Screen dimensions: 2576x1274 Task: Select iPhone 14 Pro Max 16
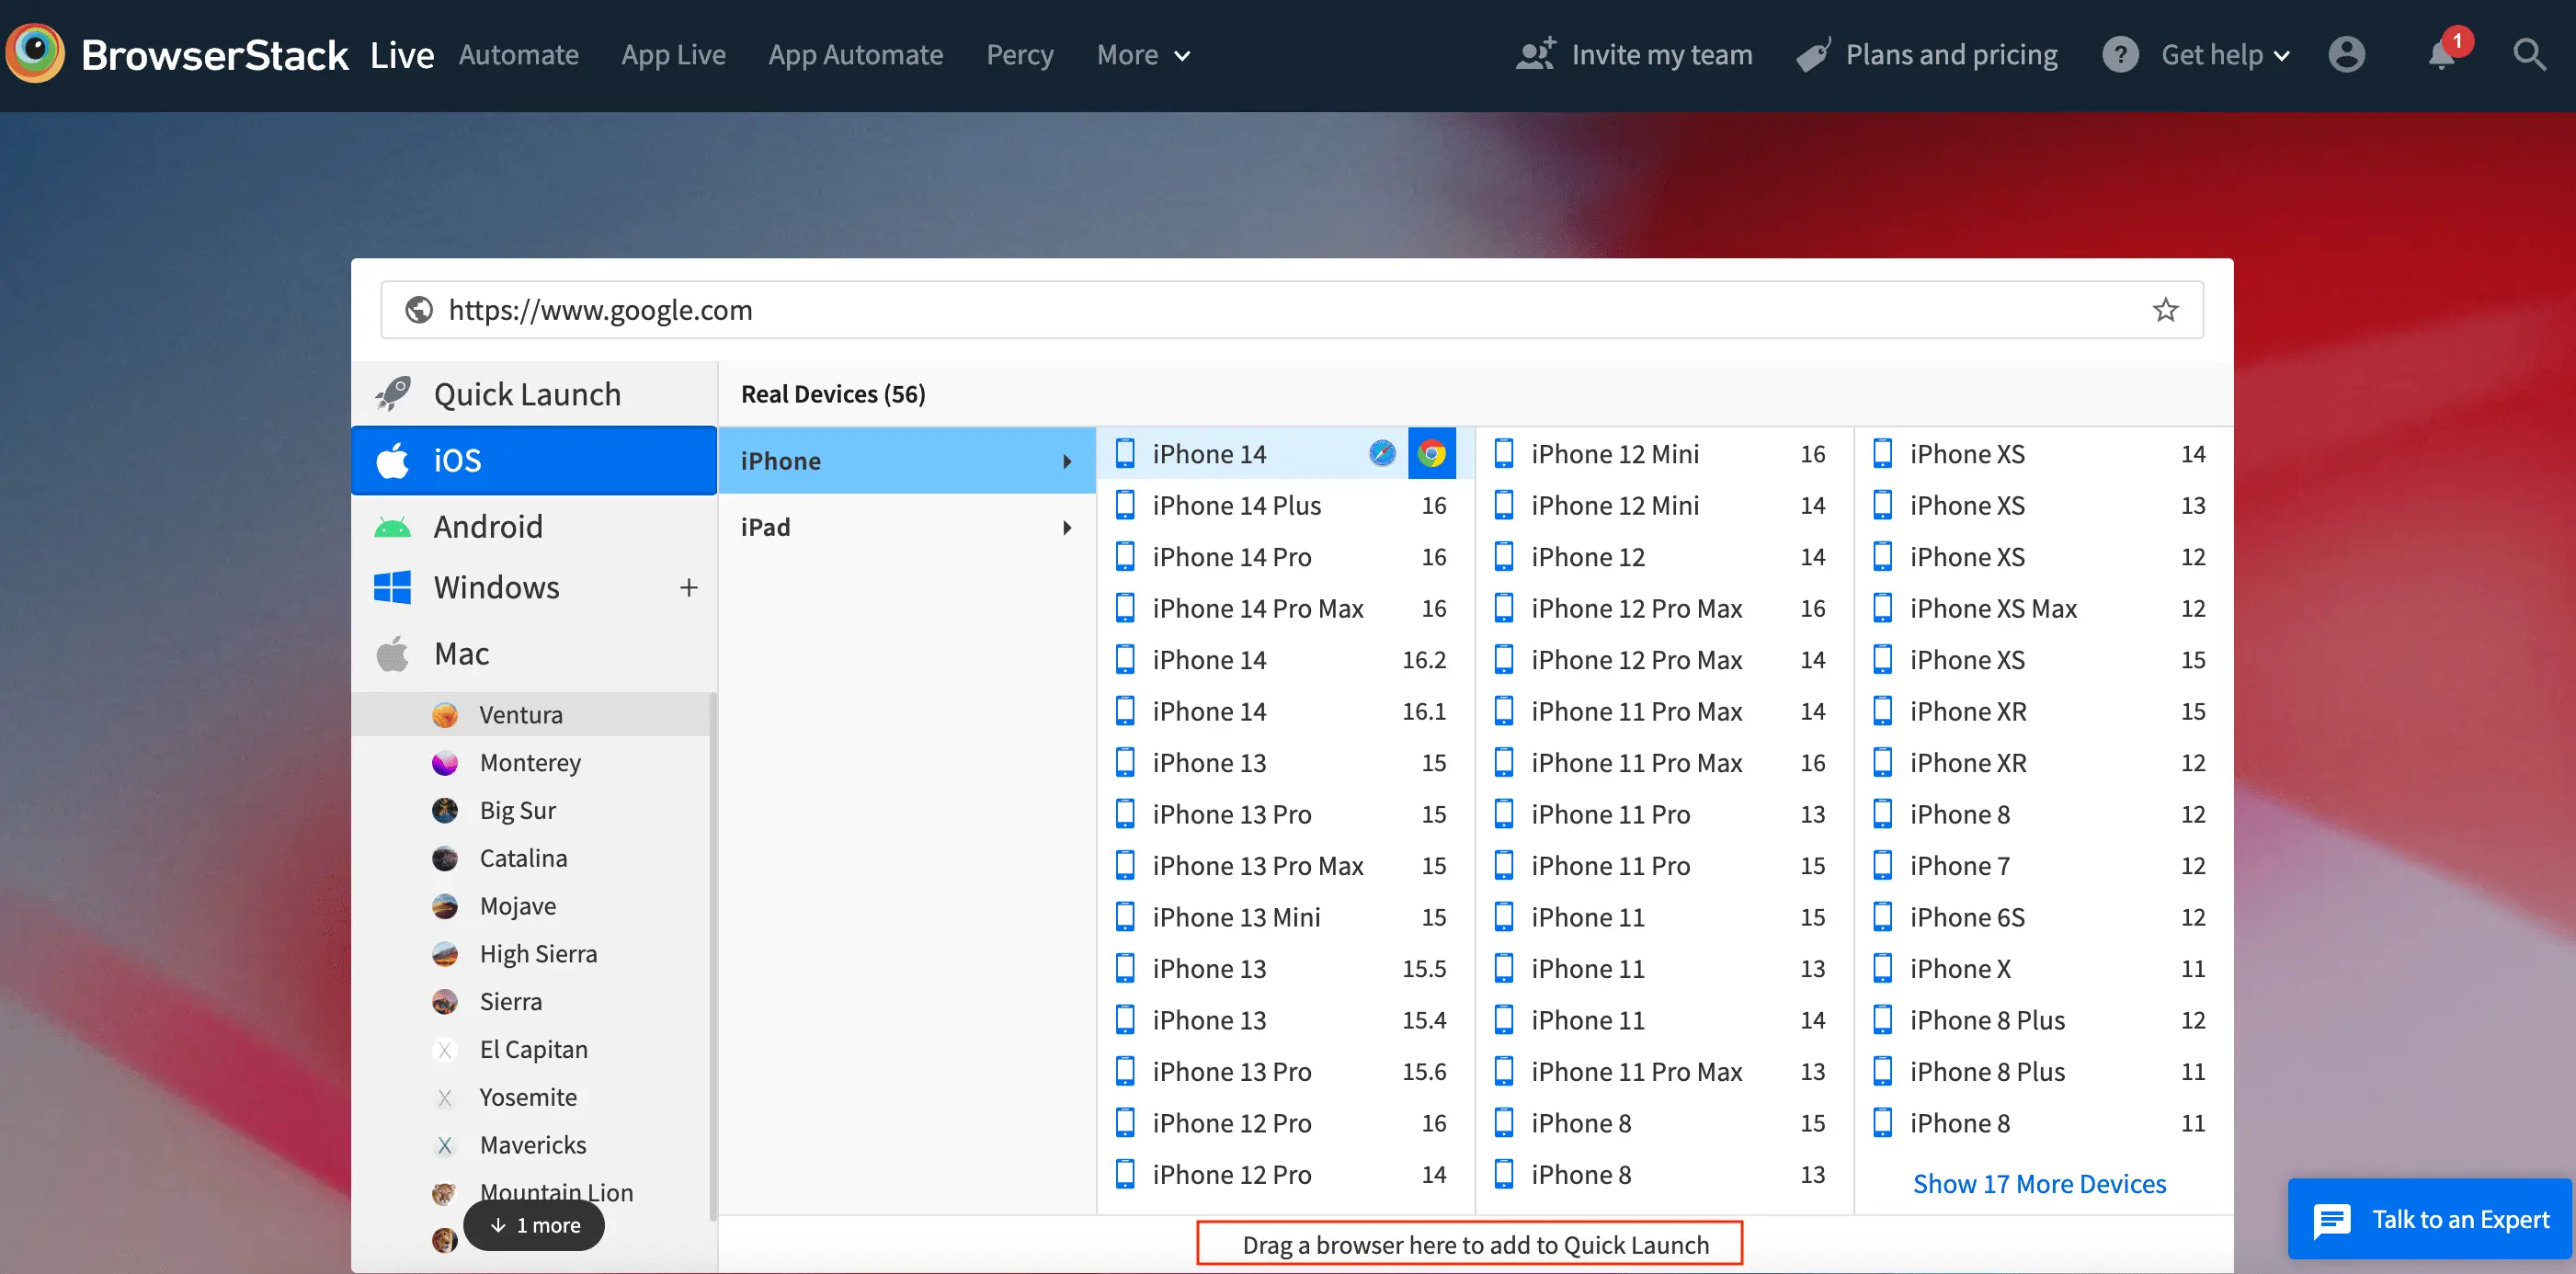click(x=1284, y=608)
